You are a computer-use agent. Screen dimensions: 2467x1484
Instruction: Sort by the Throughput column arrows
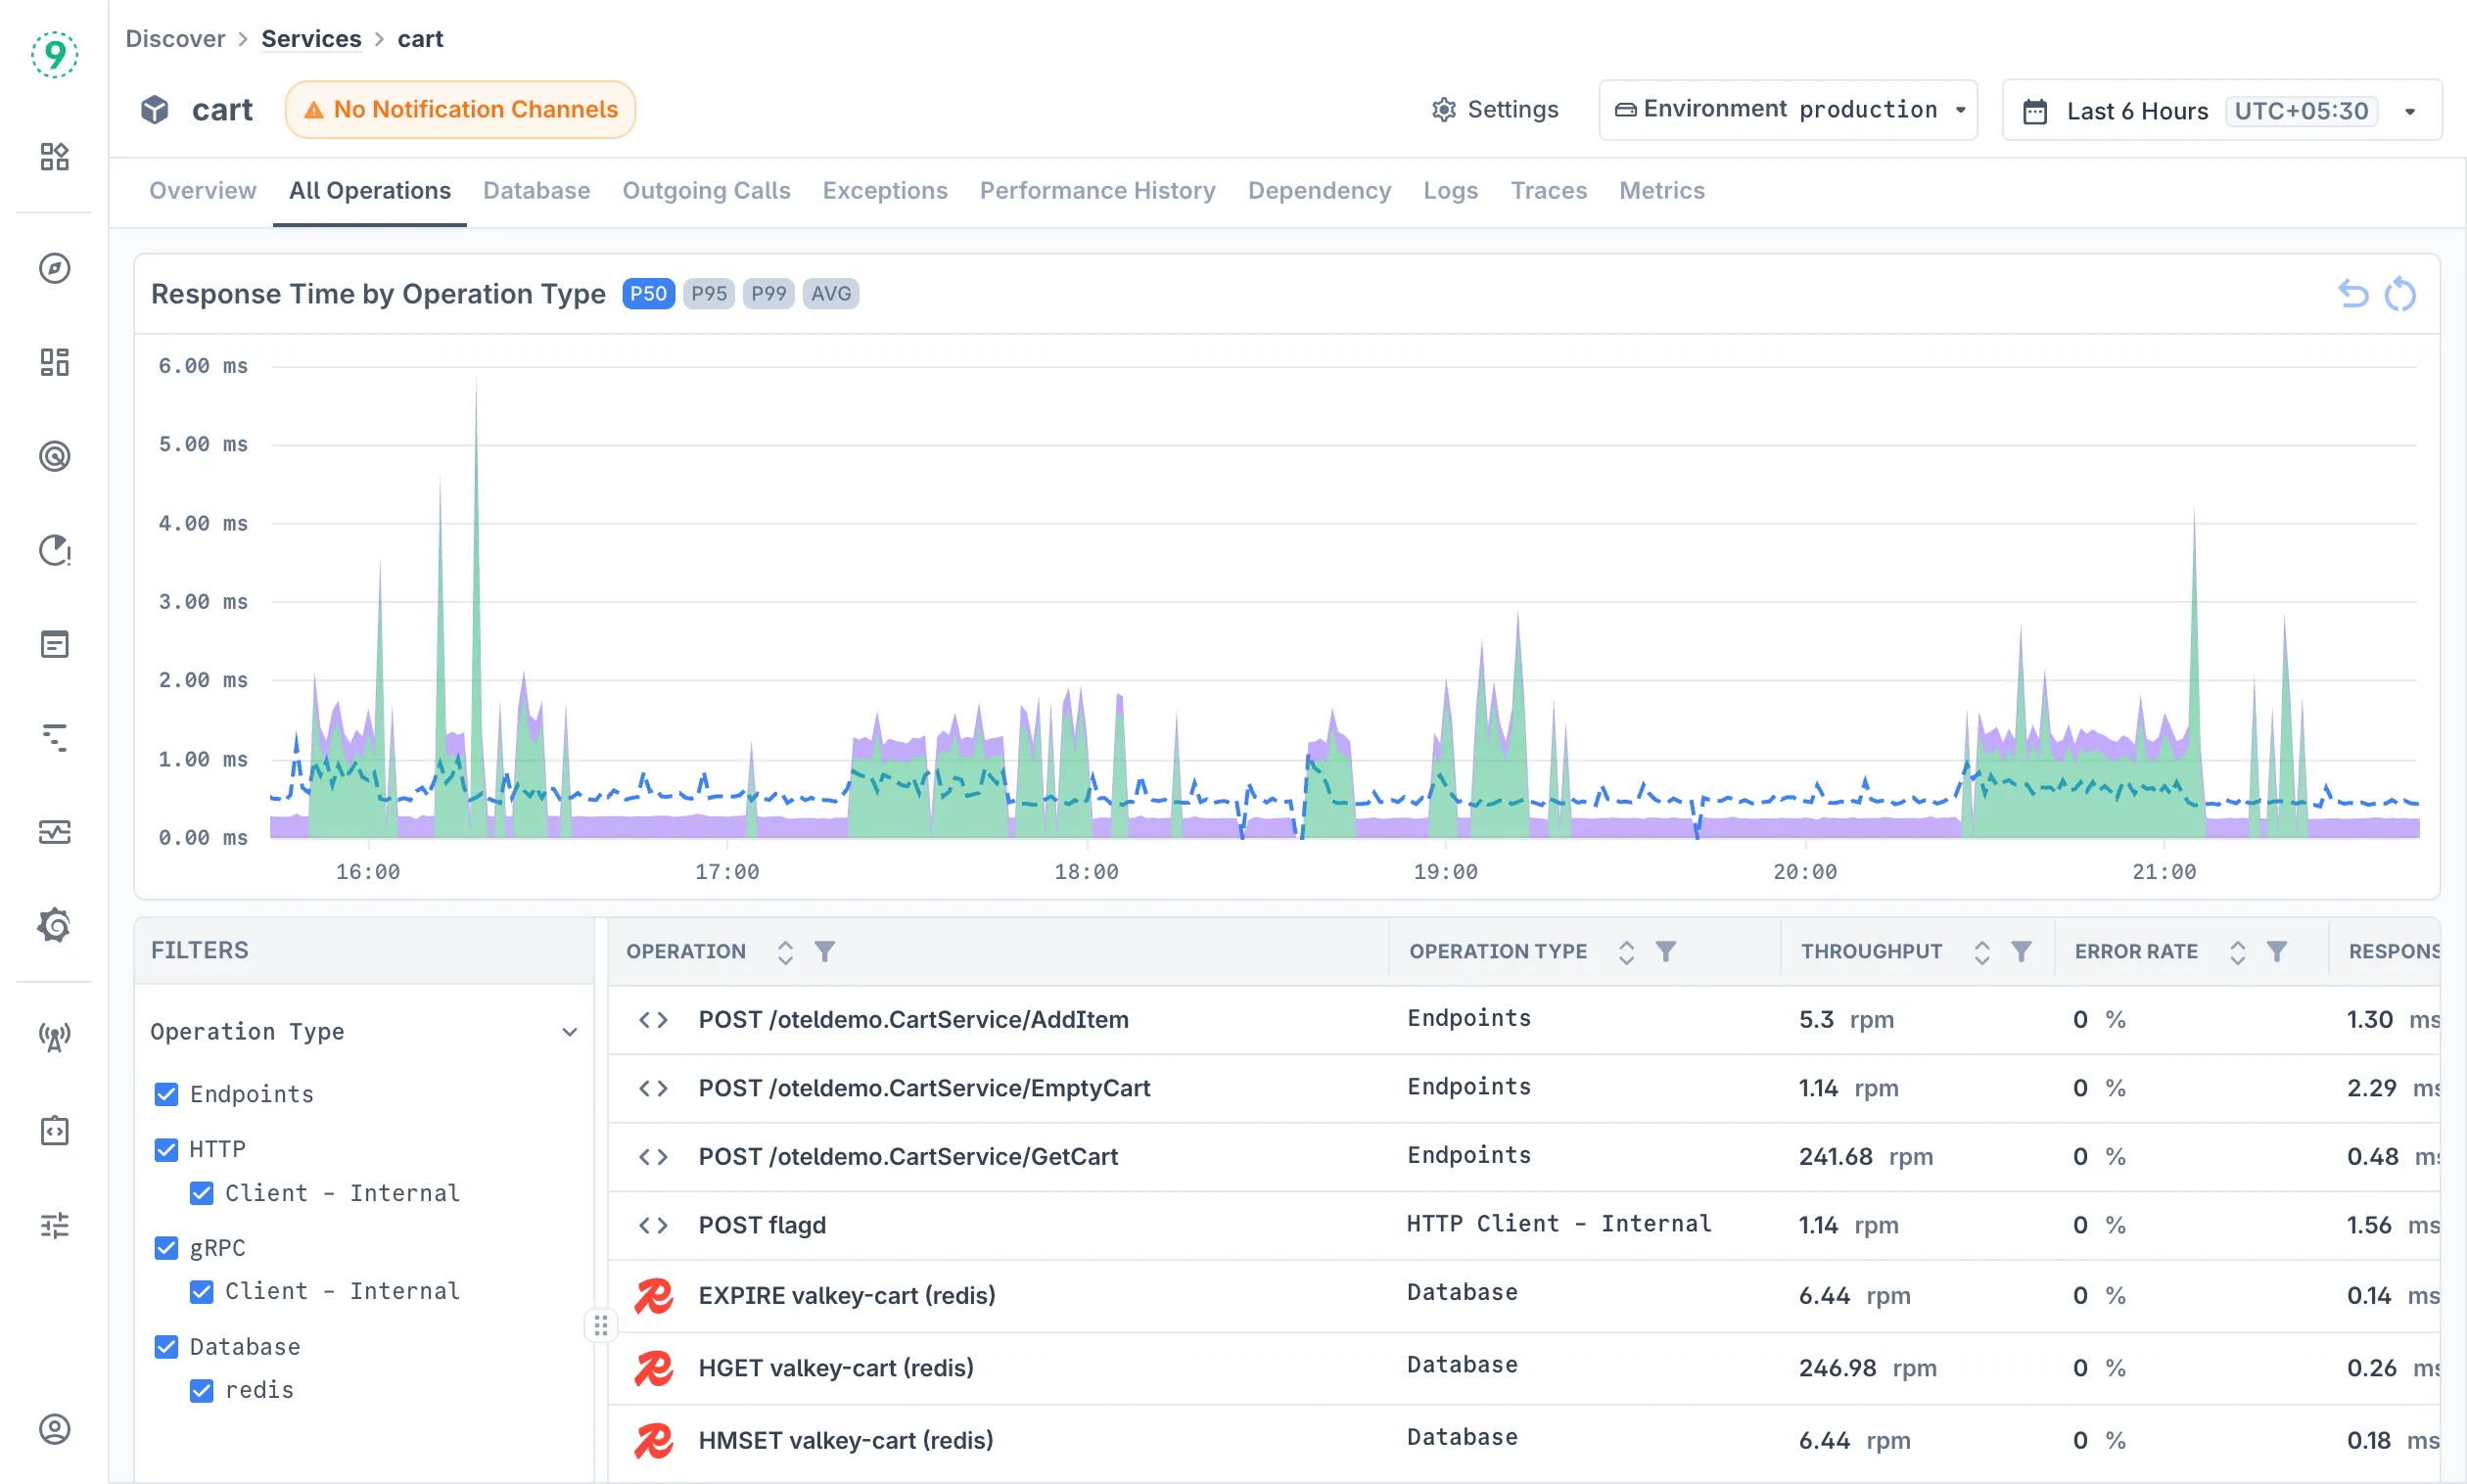[x=1981, y=951]
